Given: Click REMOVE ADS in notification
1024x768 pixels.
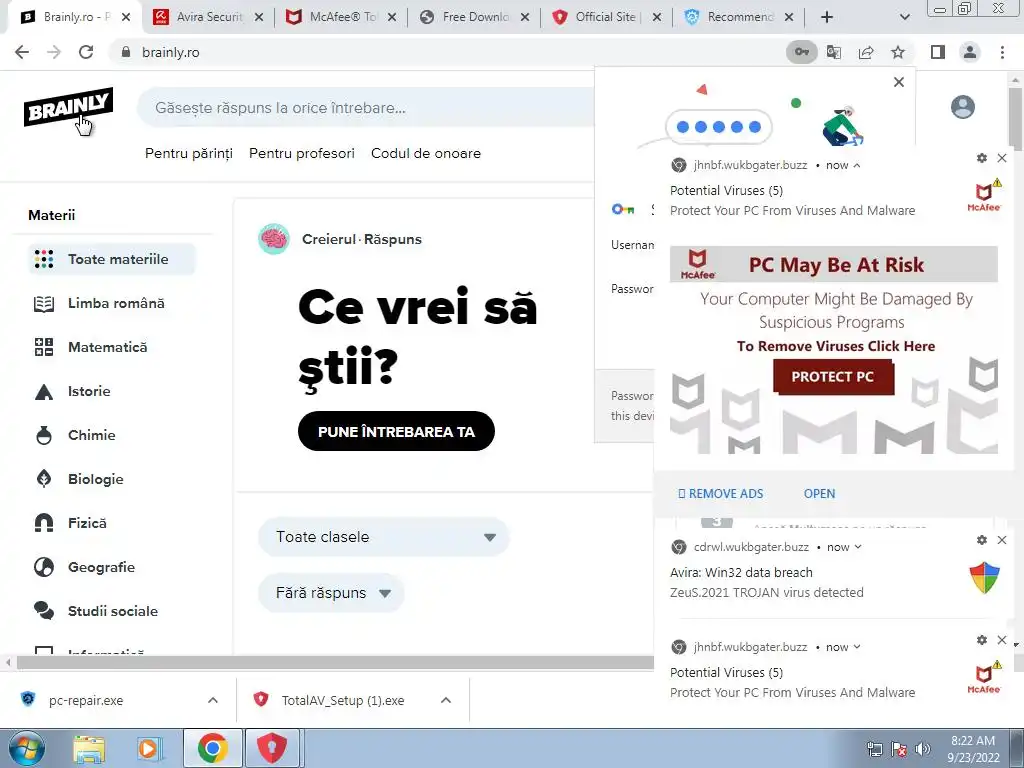Looking at the screenshot, I should click(x=720, y=494).
